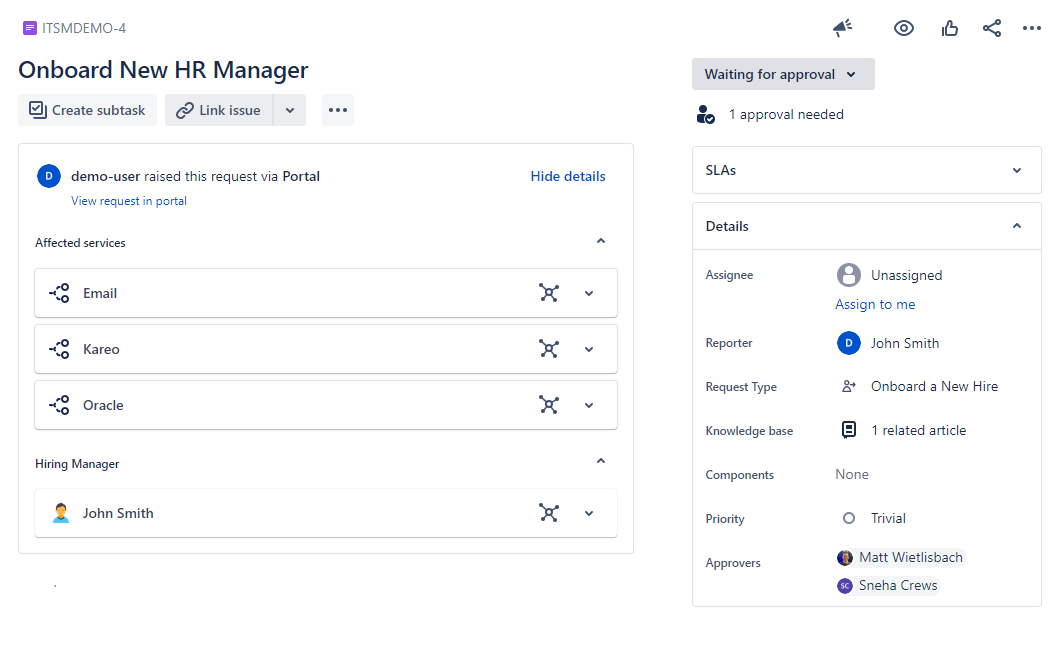Screen dimensions: 1054x660
Task: Click the Onboard New HR Manager title
Action: [163, 70]
